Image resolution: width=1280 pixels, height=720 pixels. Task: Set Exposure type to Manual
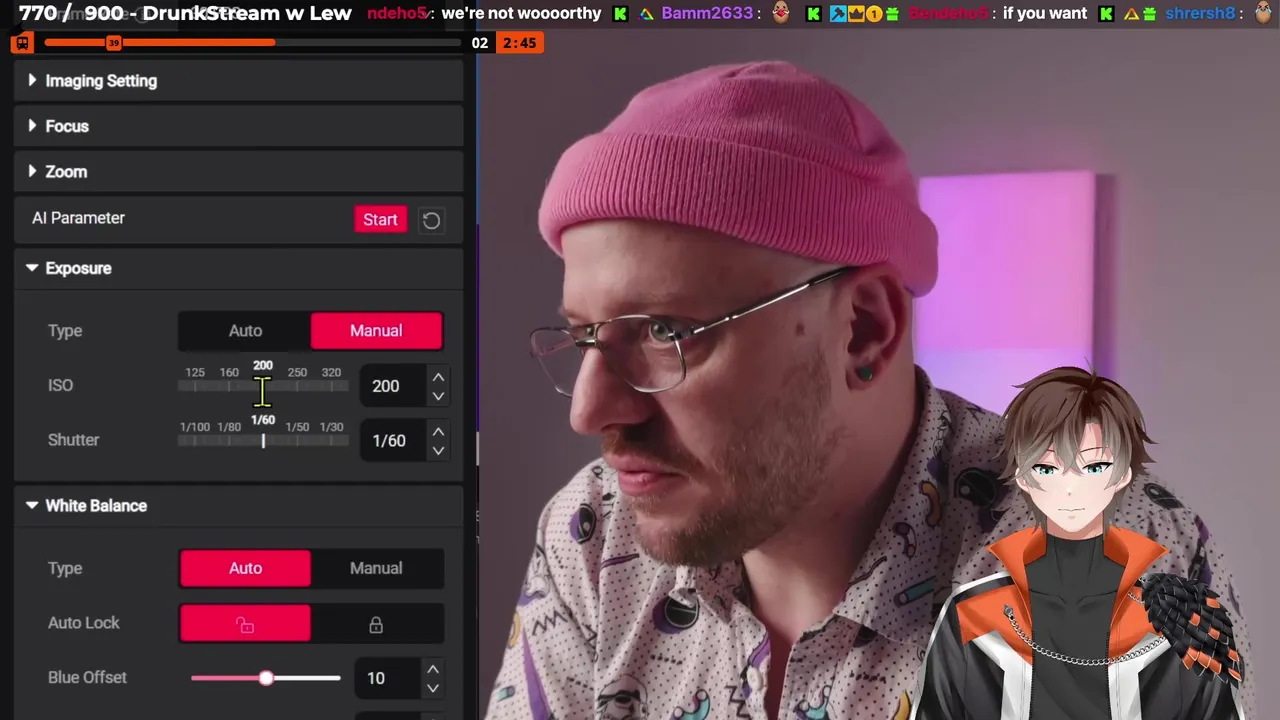[376, 331]
